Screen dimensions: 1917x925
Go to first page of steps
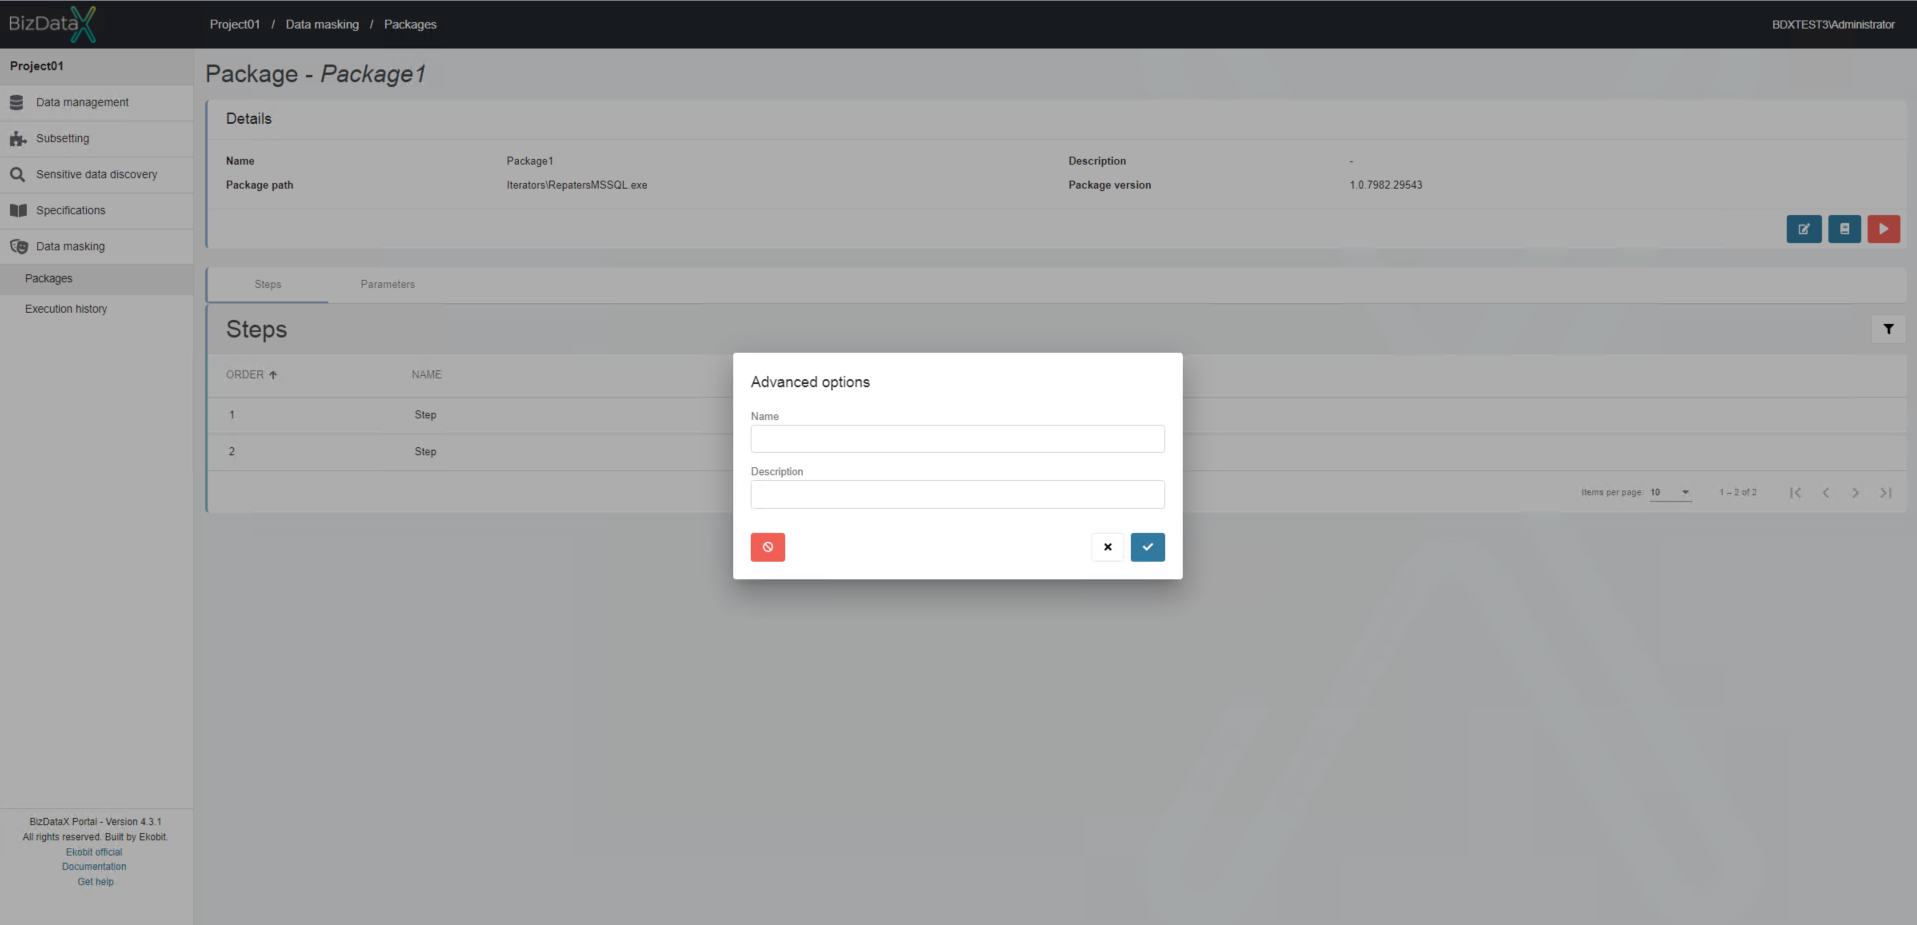[x=1796, y=492]
